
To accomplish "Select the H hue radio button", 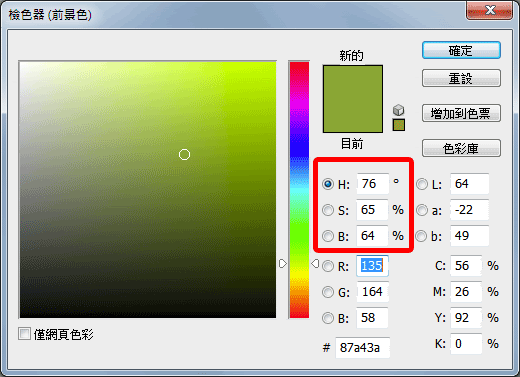I will coord(328,184).
